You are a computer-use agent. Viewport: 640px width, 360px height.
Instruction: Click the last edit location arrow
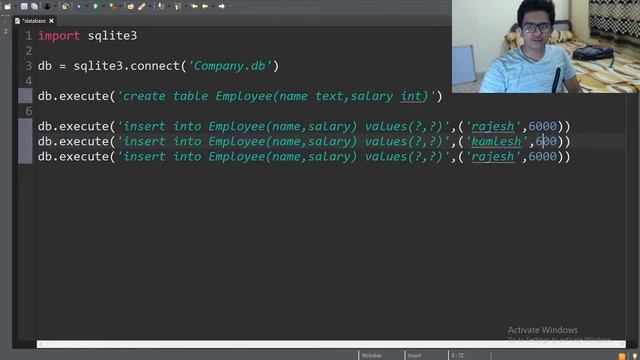tap(194, 6)
